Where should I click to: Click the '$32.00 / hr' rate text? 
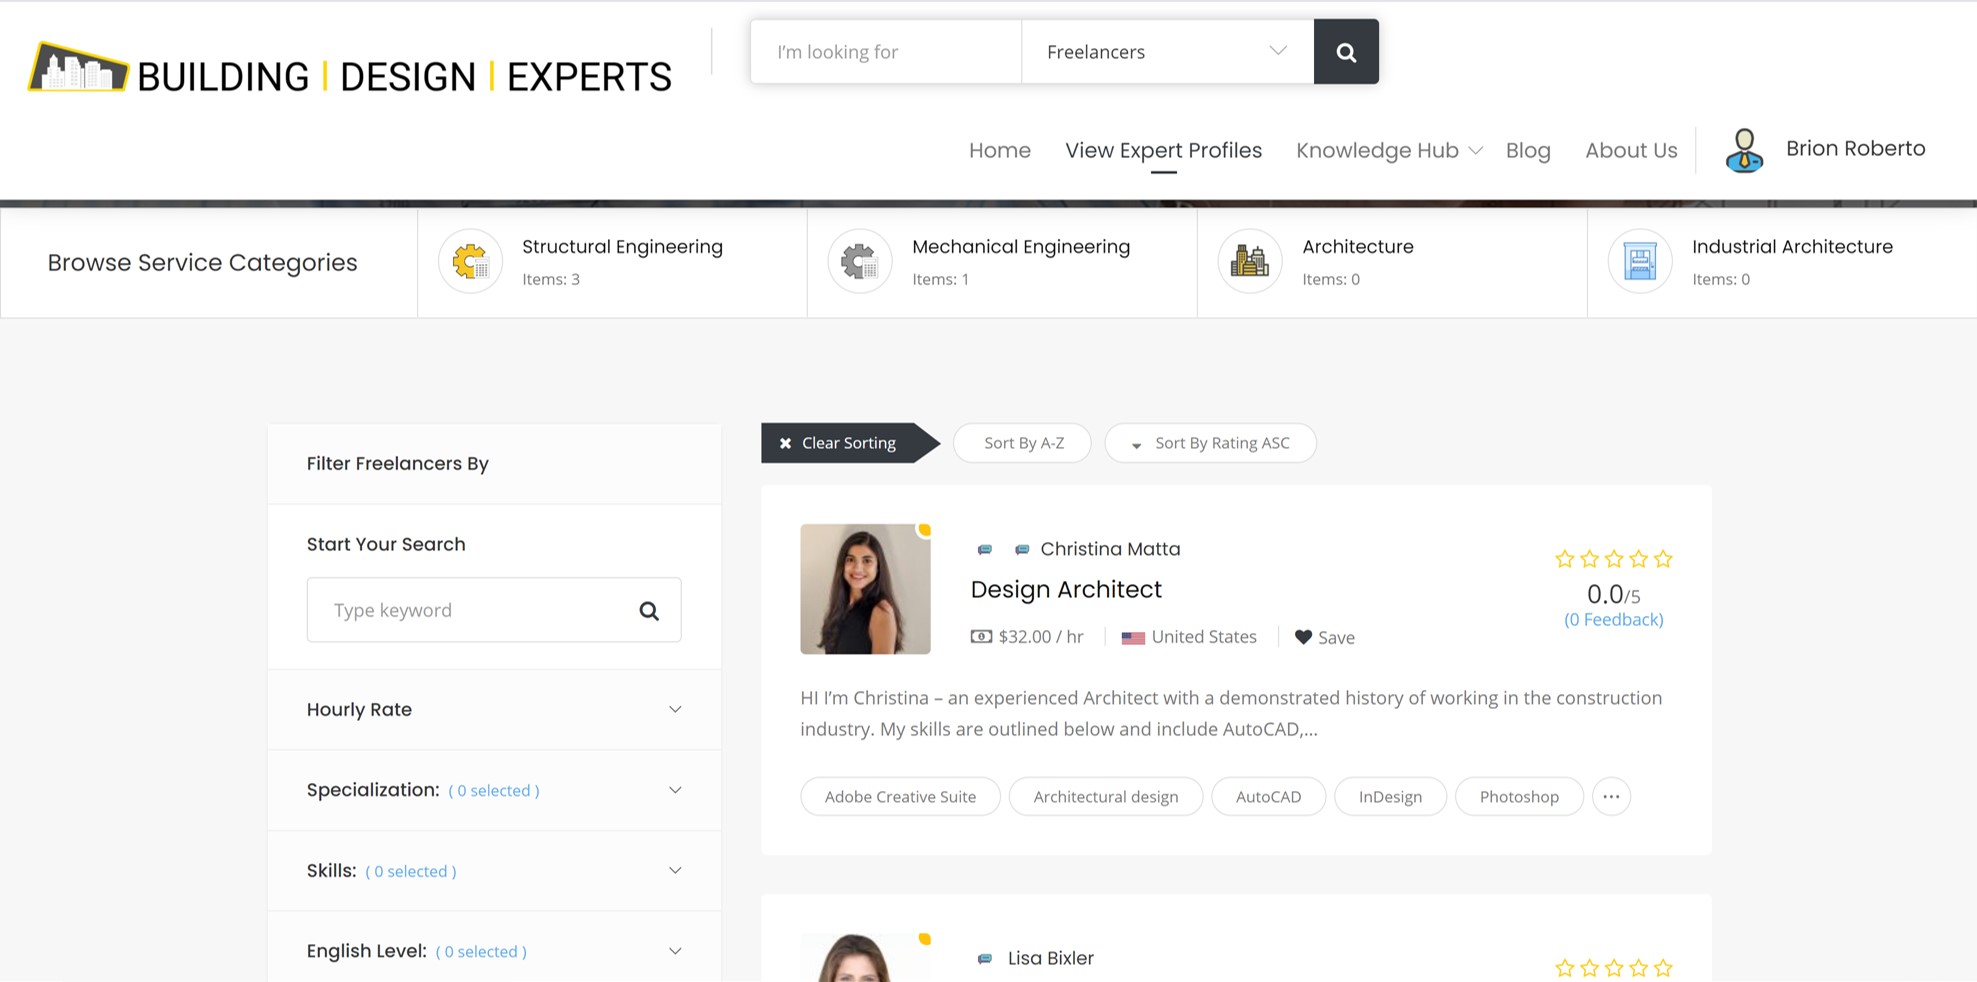(x=1041, y=637)
